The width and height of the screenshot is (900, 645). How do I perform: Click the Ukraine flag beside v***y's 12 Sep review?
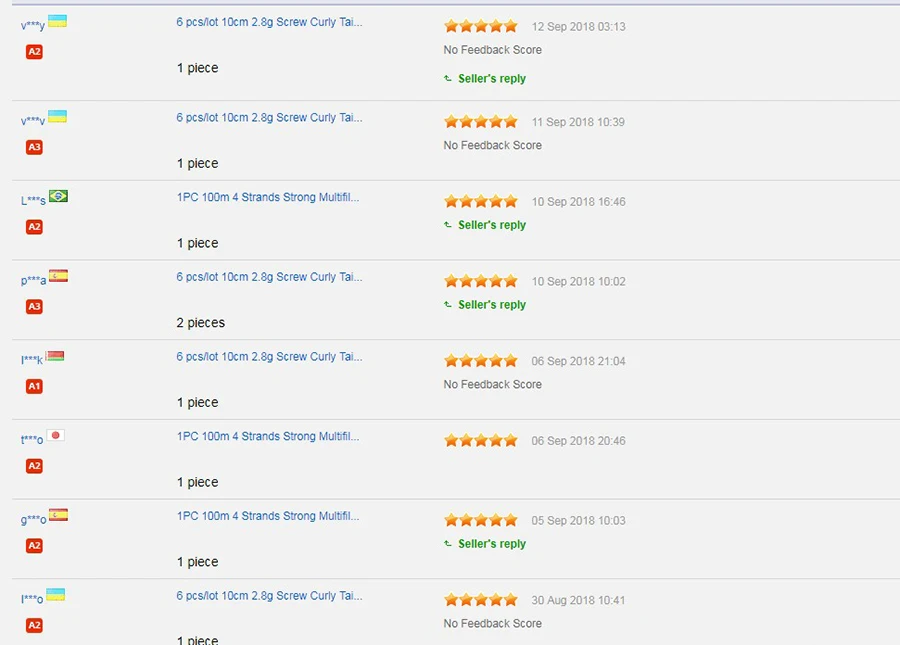click(x=57, y=21)
